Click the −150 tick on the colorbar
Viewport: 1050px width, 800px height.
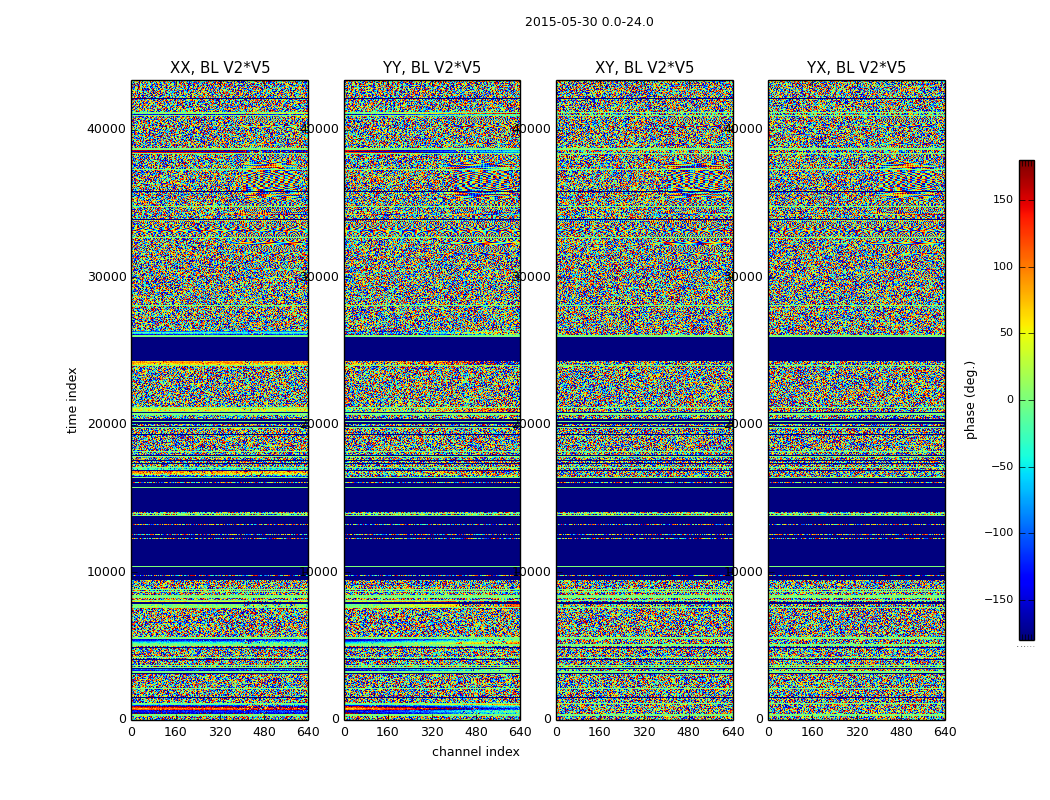click(998, 600)
